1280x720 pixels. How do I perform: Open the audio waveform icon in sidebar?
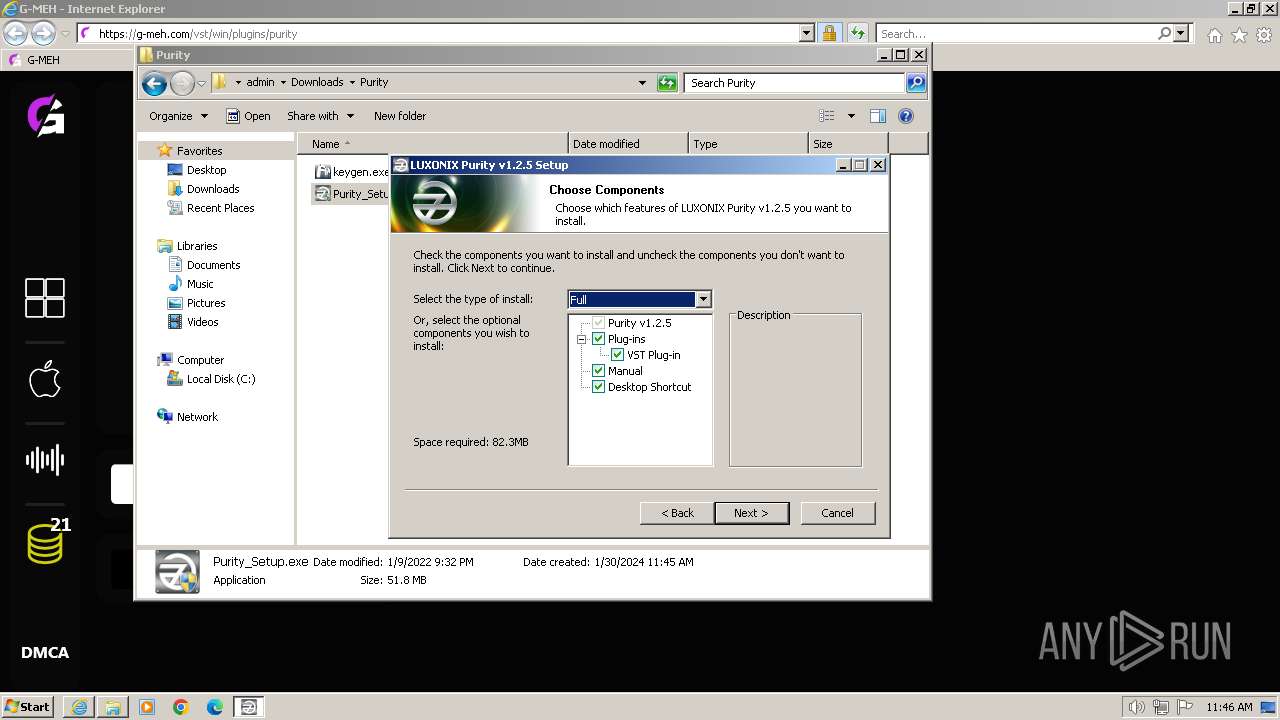click(45, 460)
